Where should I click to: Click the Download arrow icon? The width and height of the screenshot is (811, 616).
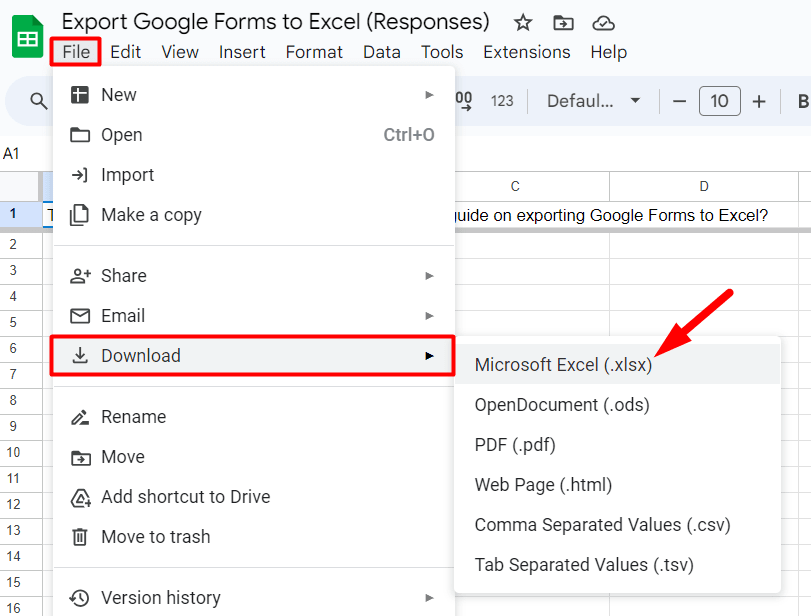[x=80, y=356]
